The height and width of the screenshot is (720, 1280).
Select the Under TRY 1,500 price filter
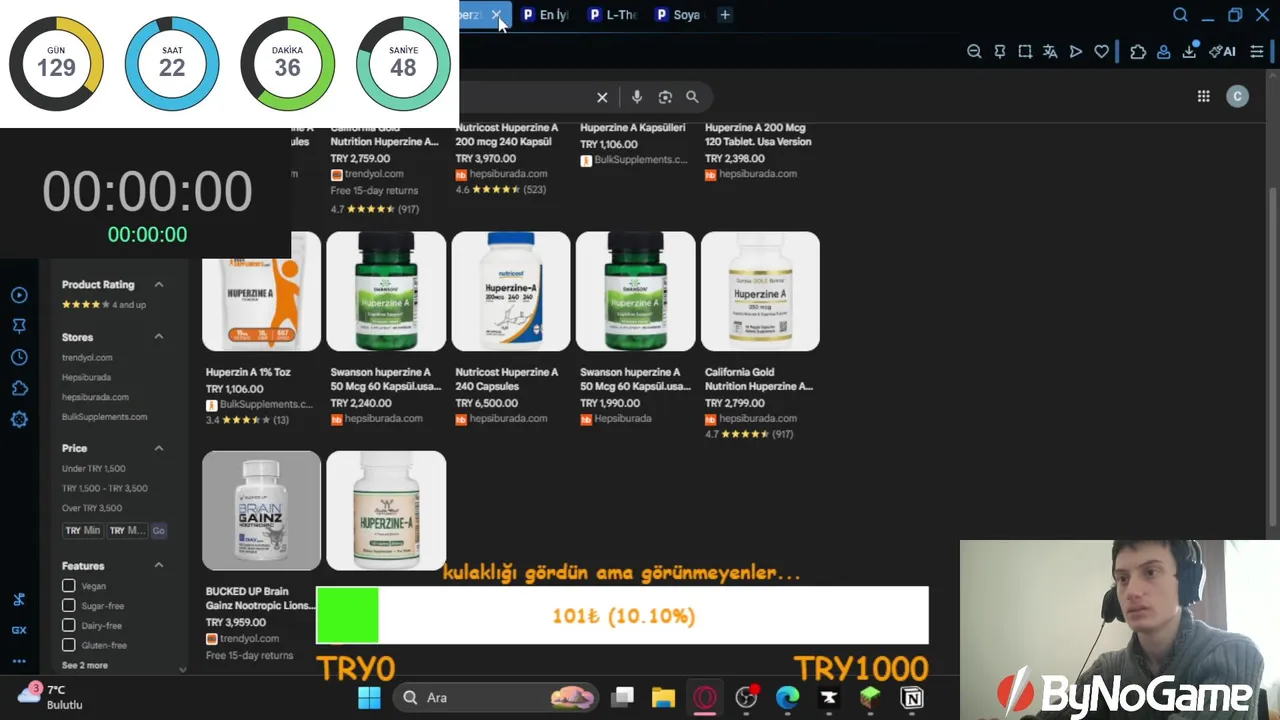click(x=94, y=468)
